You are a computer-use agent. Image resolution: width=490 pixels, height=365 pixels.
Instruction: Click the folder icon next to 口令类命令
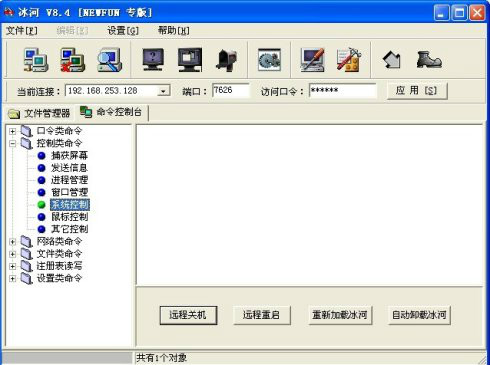26,131
